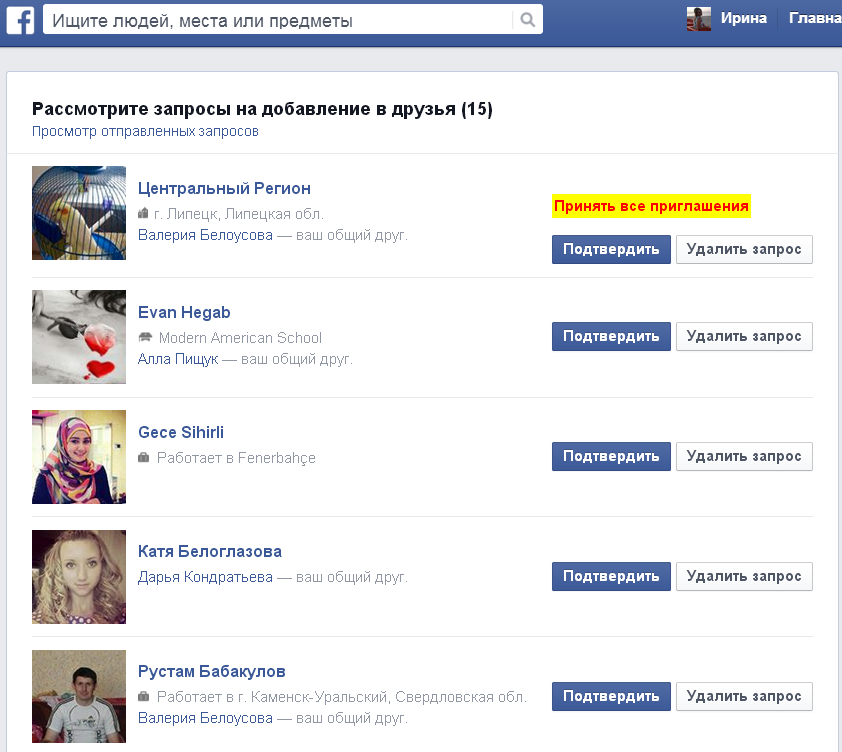Delete request from Центральный Регион
Screen dimensions: 842x752
(x=744, y=249)
